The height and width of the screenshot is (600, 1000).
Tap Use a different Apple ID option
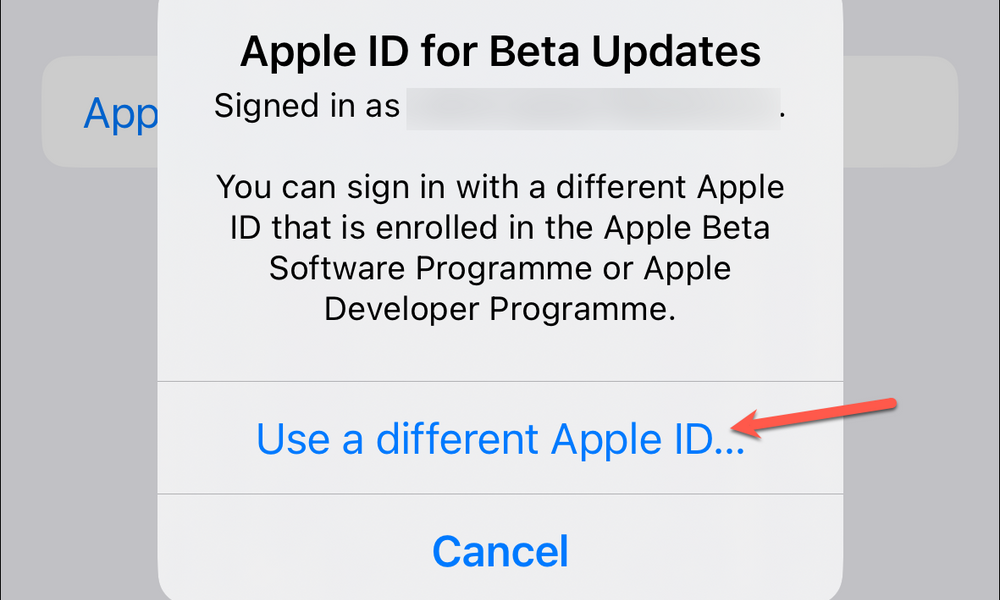pos(500,439)
